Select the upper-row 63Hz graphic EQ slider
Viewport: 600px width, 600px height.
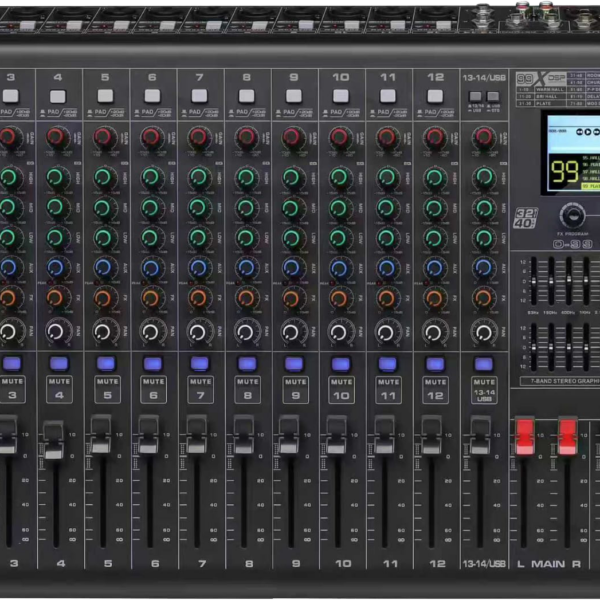(534, 281)
